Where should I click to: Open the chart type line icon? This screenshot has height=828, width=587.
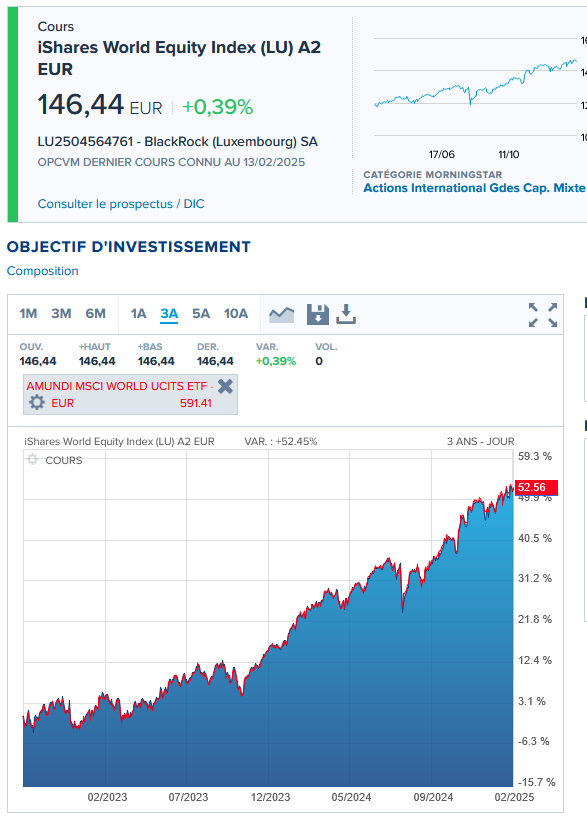pyautogui.click(x=281, y=314)
